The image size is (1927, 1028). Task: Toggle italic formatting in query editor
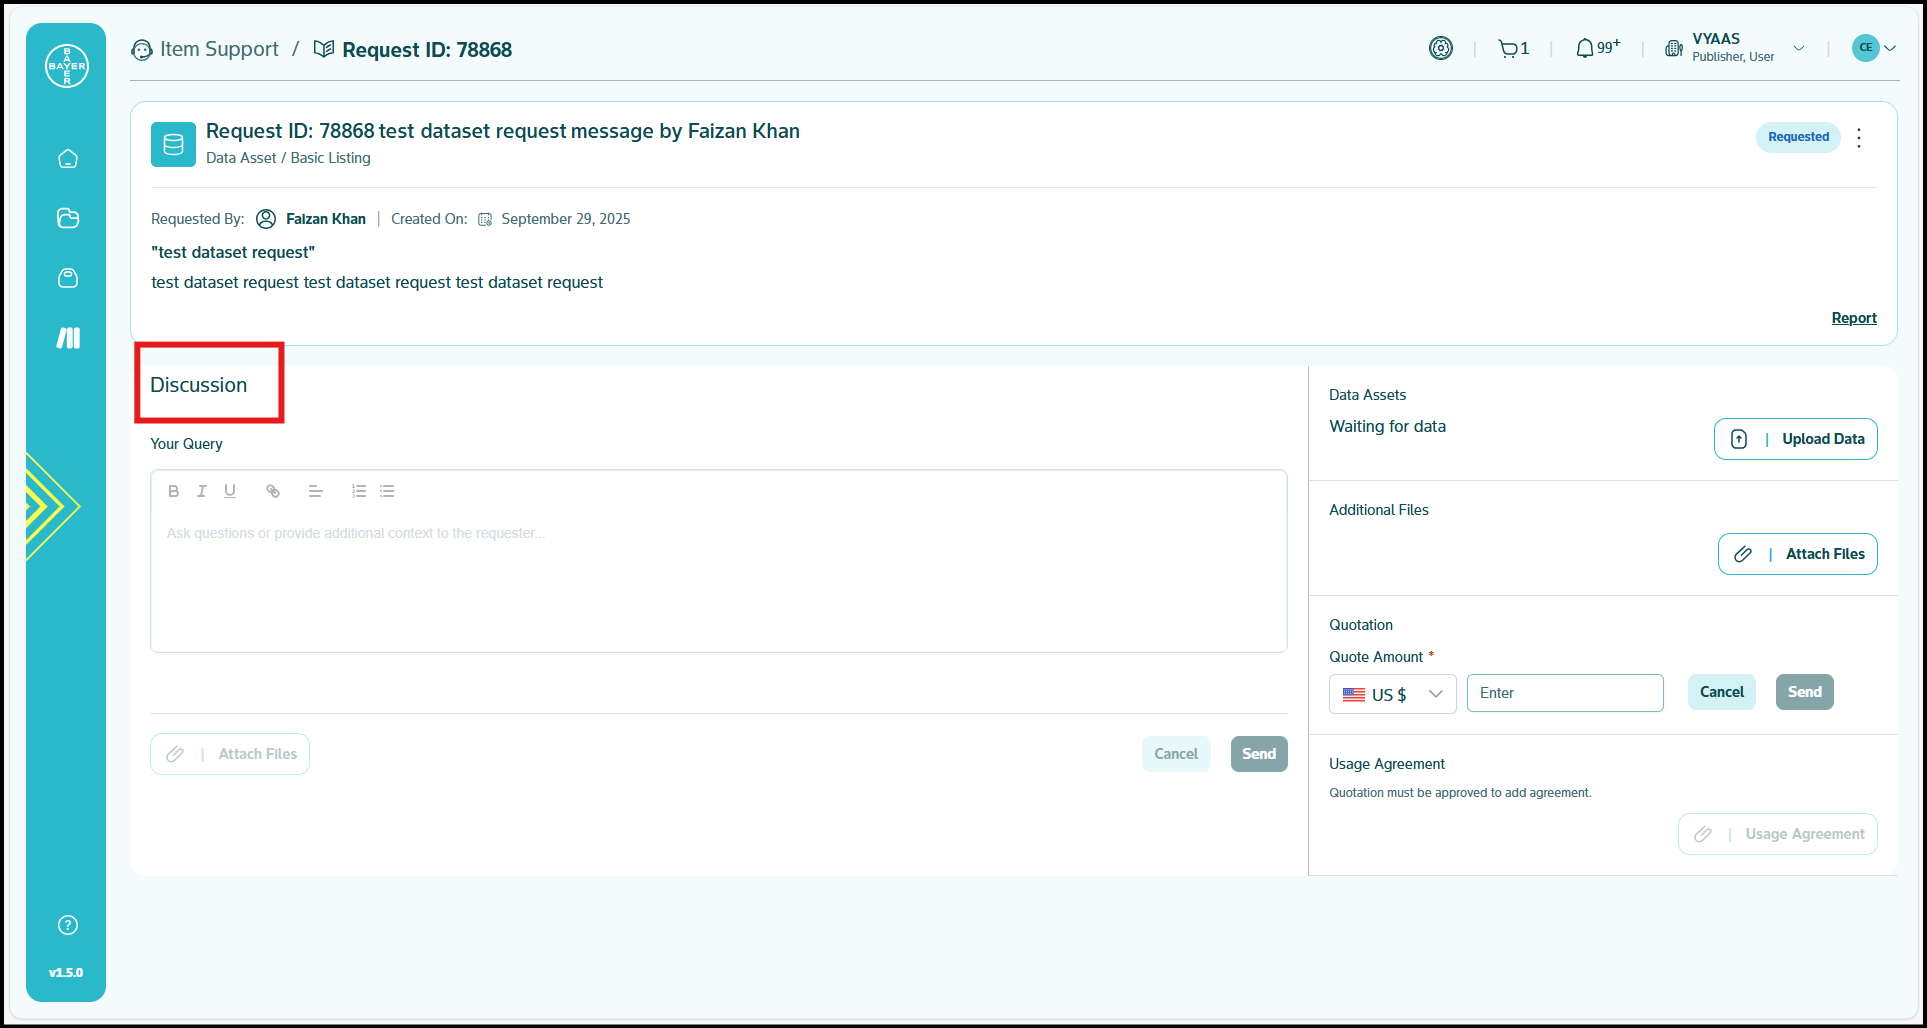[202, 491]
